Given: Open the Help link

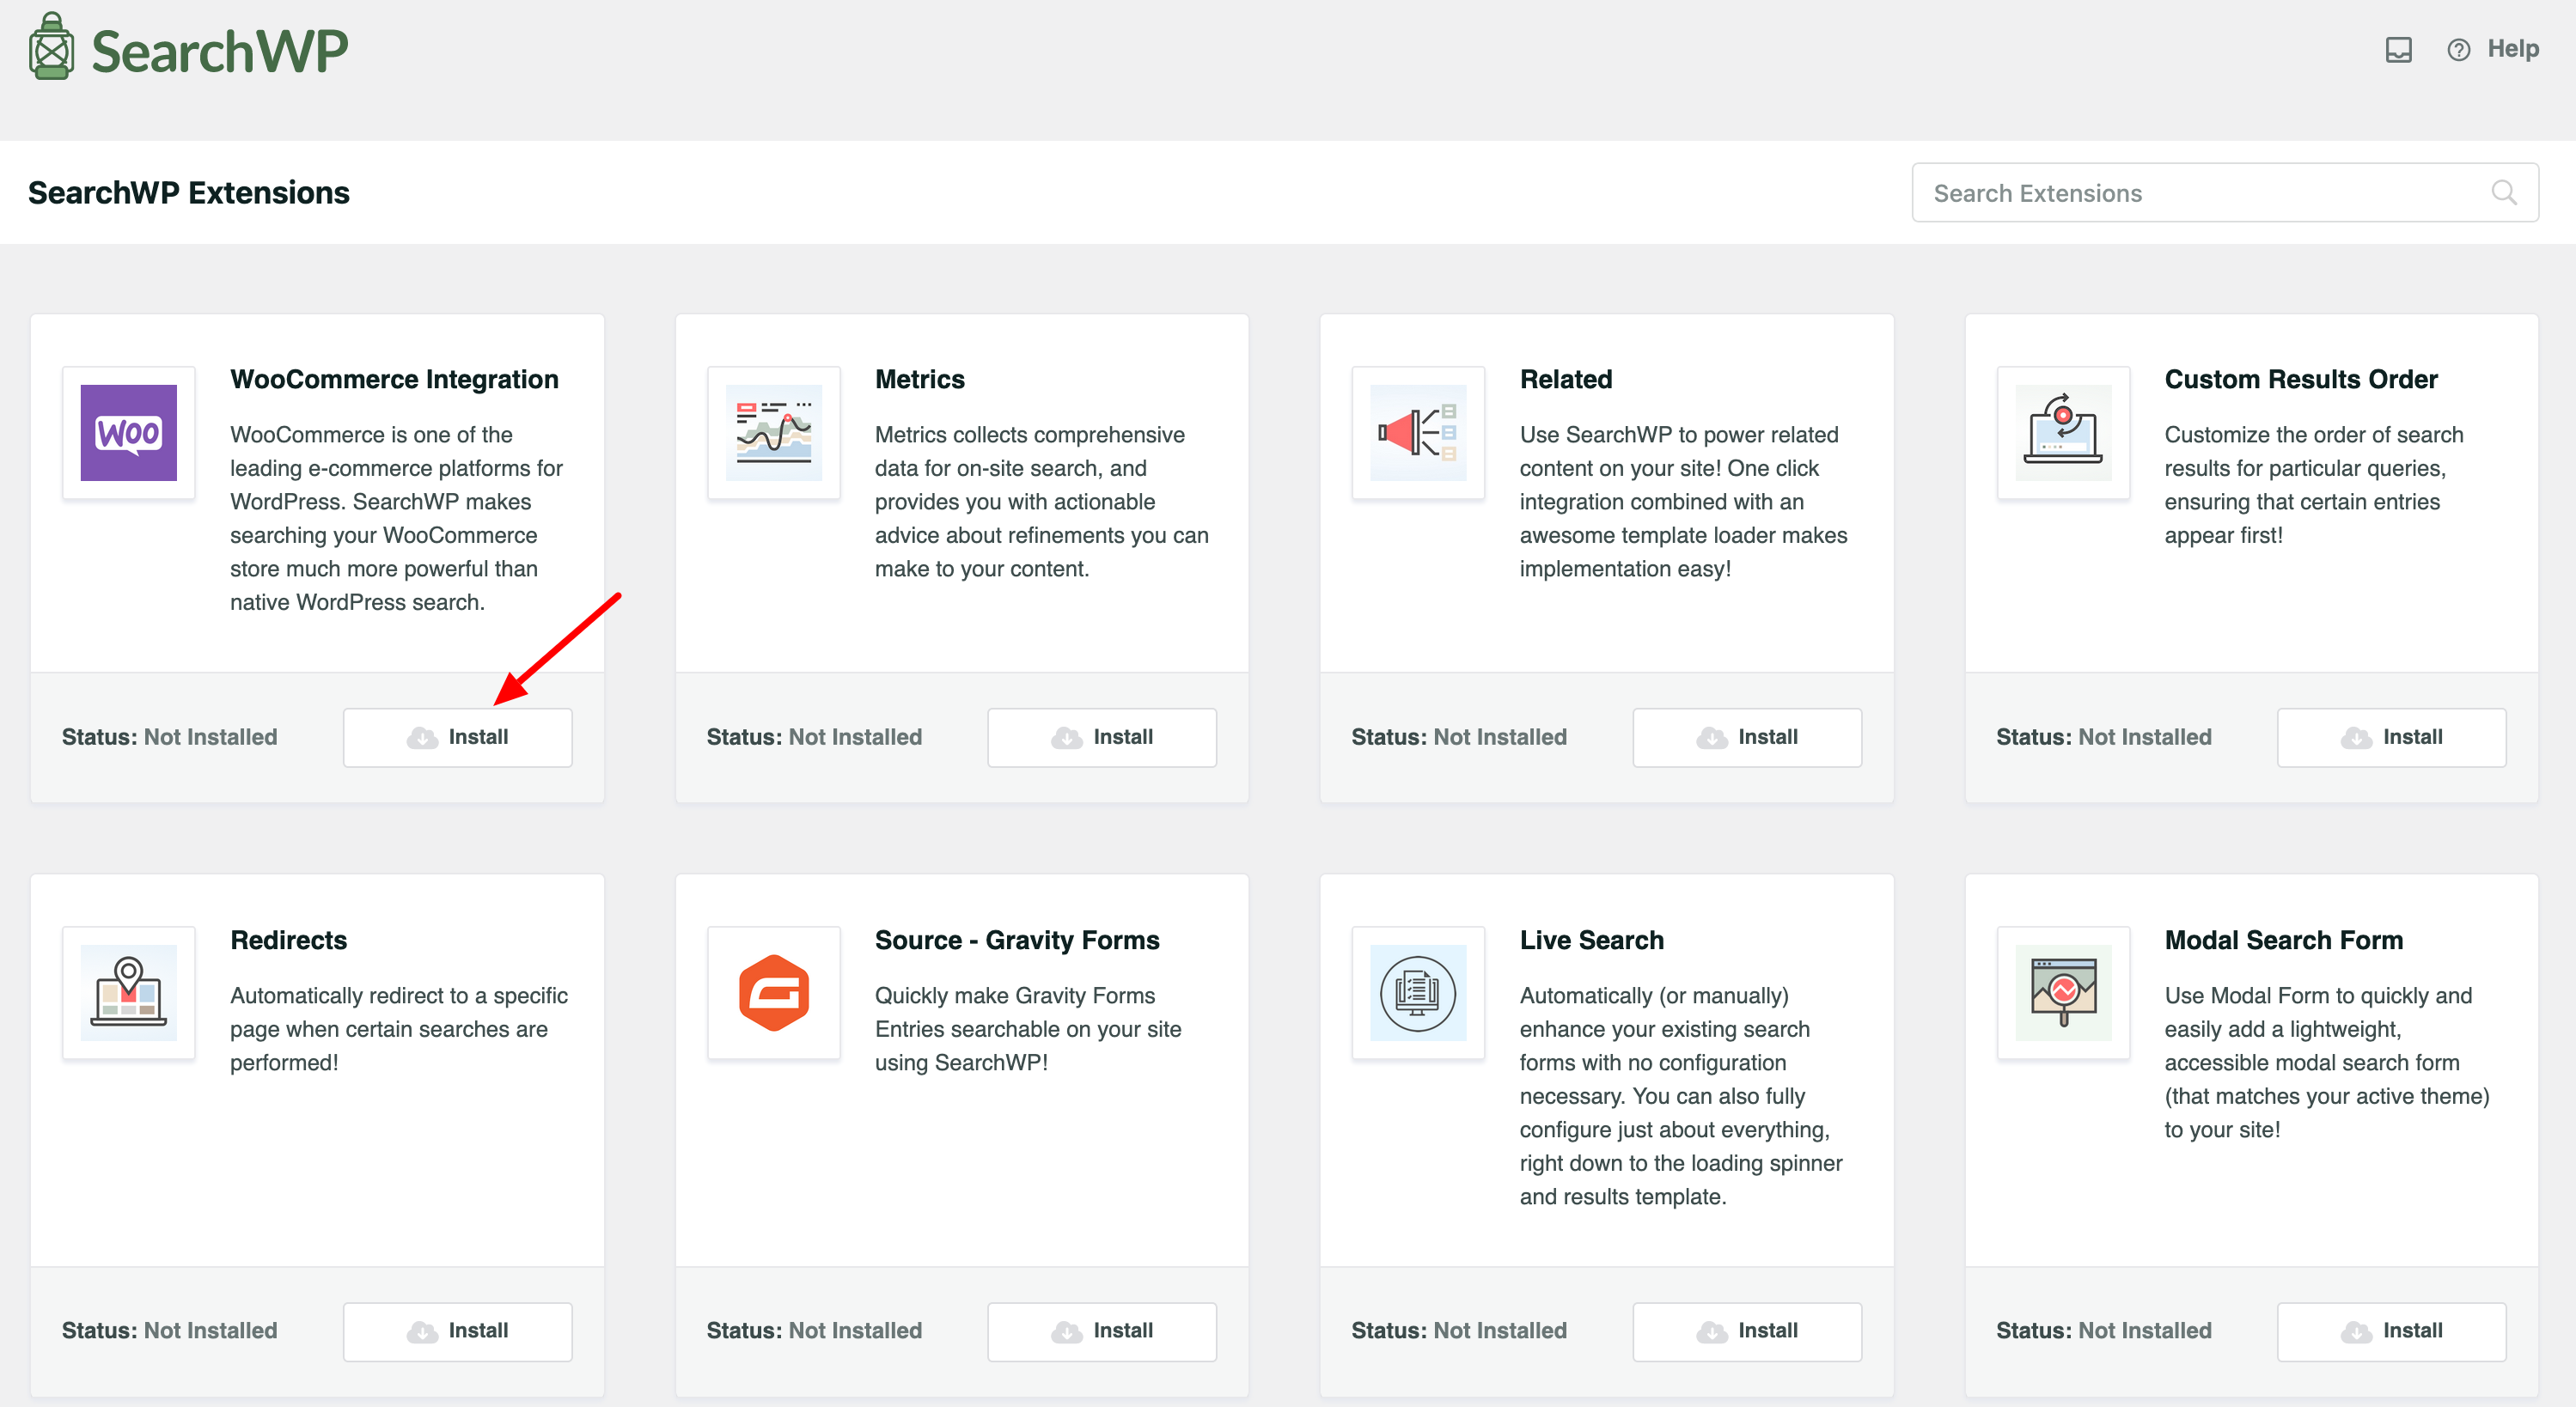Looking at the screenshot, I should pyautogui.click(x=2512, y=49).
